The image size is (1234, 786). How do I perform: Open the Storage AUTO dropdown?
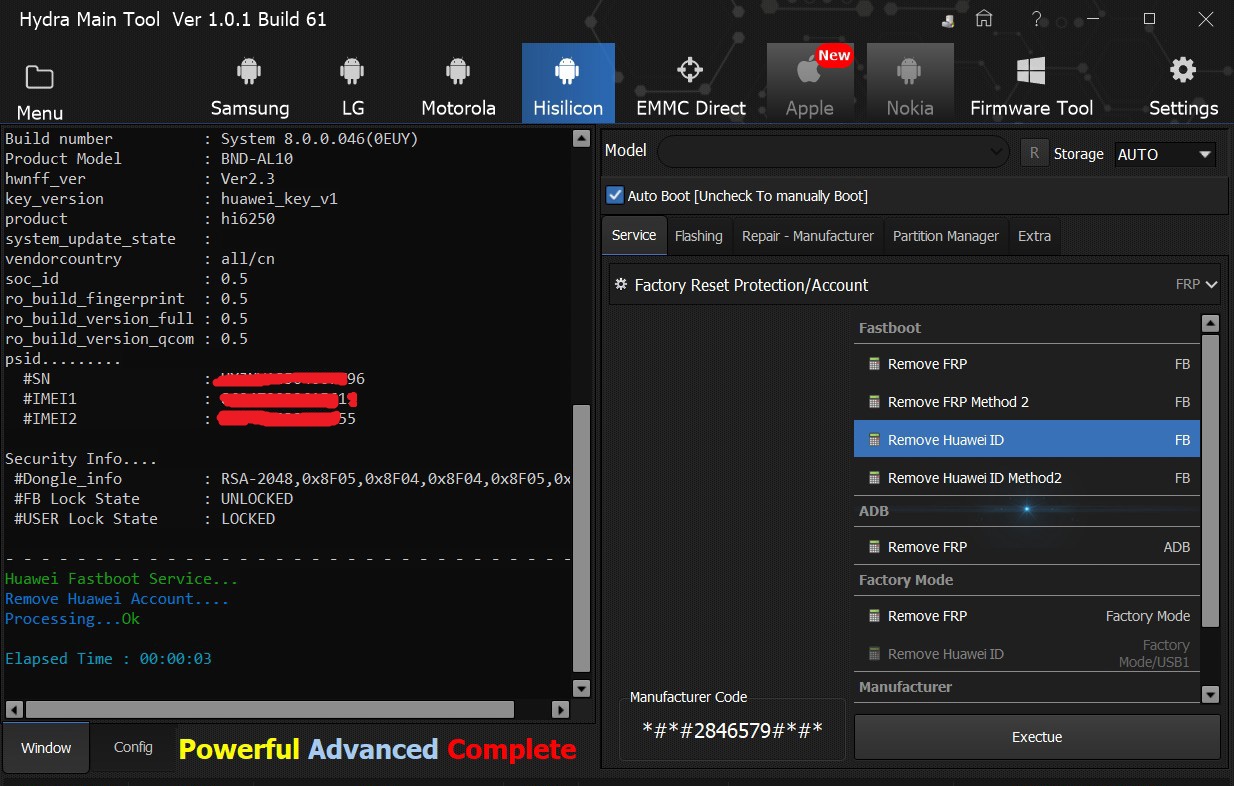pyautogui.click(x=1164, y=154)
